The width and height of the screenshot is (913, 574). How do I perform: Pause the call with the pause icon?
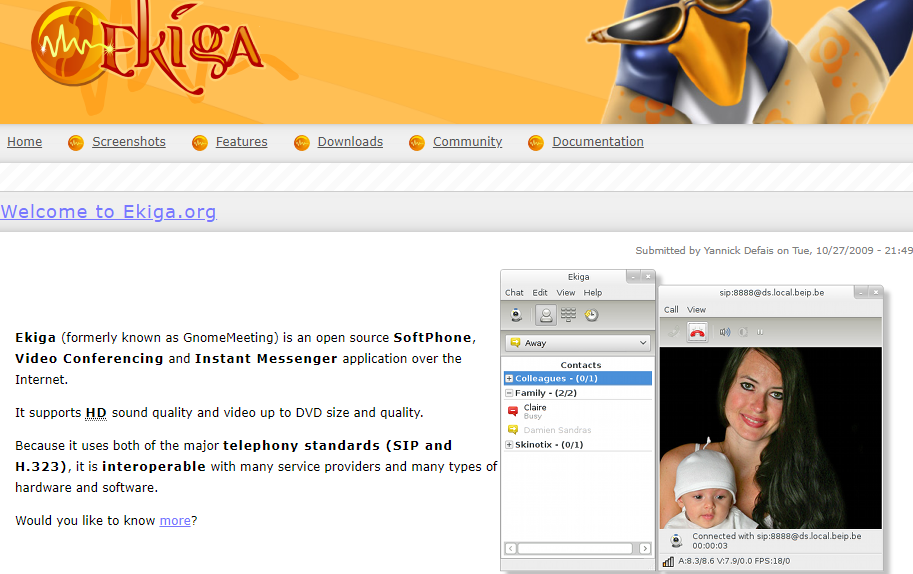click(760, 332)
